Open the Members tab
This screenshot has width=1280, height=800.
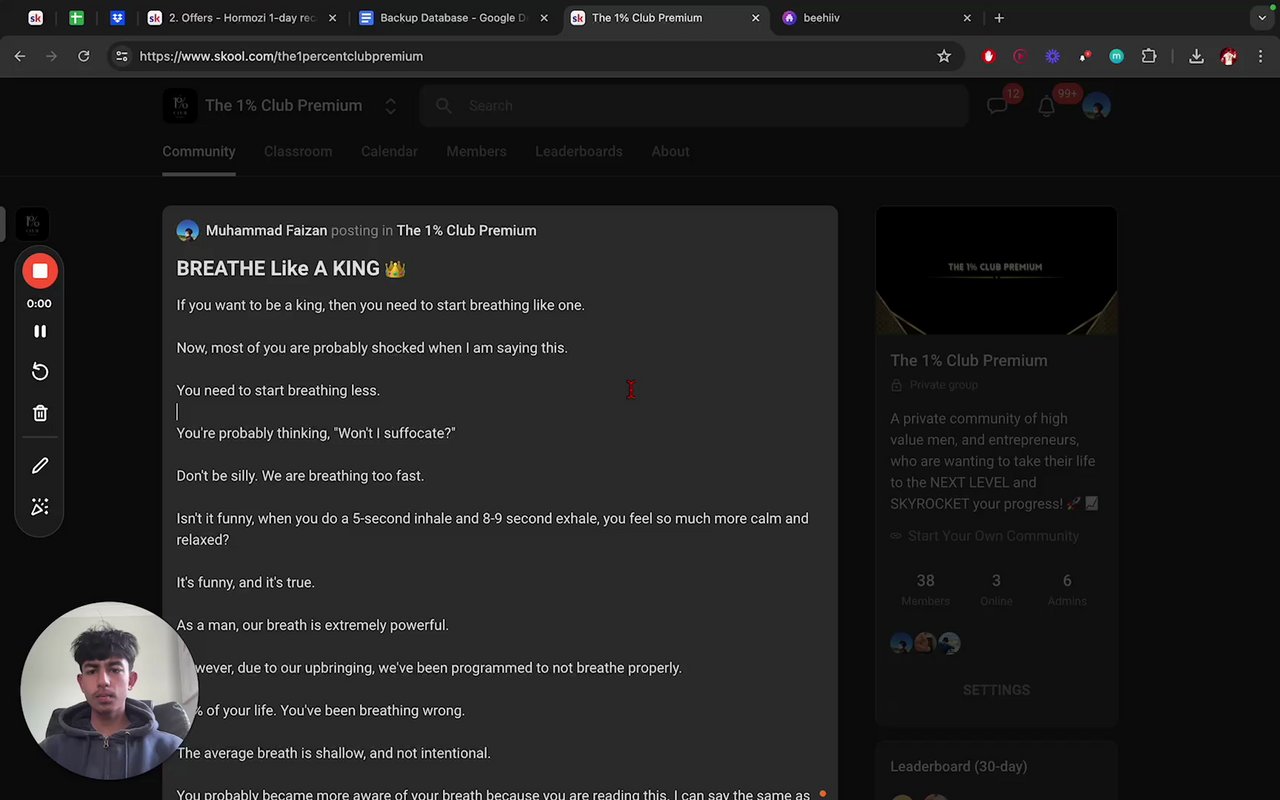pos(476,151)
